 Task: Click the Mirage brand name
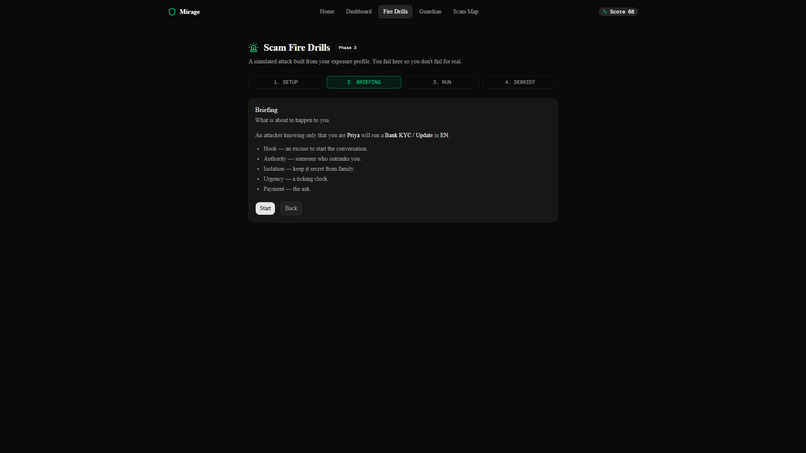[190, 12]
